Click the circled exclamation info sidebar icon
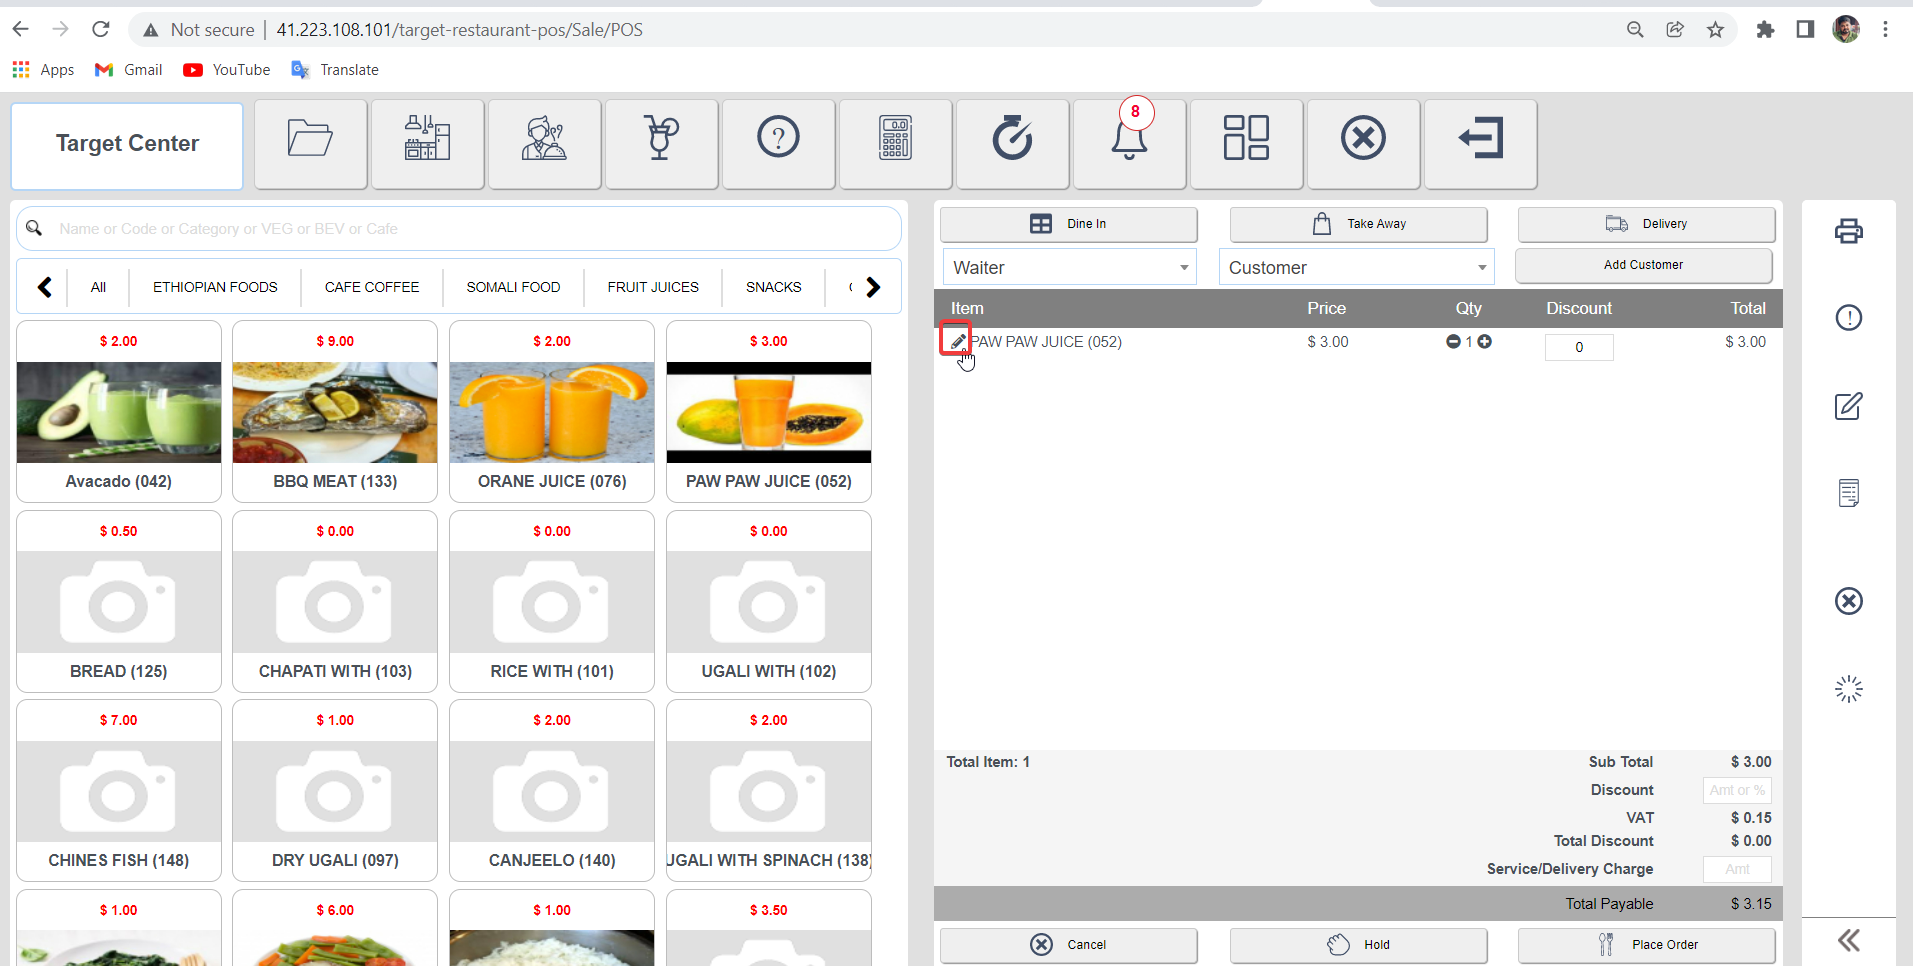 [1849, 318]
